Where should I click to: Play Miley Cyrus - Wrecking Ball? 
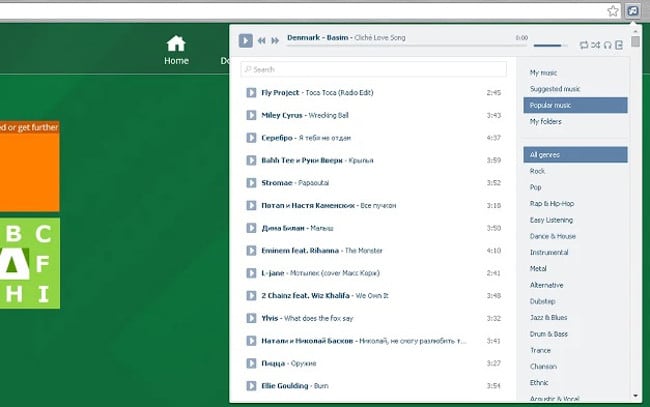251,115
